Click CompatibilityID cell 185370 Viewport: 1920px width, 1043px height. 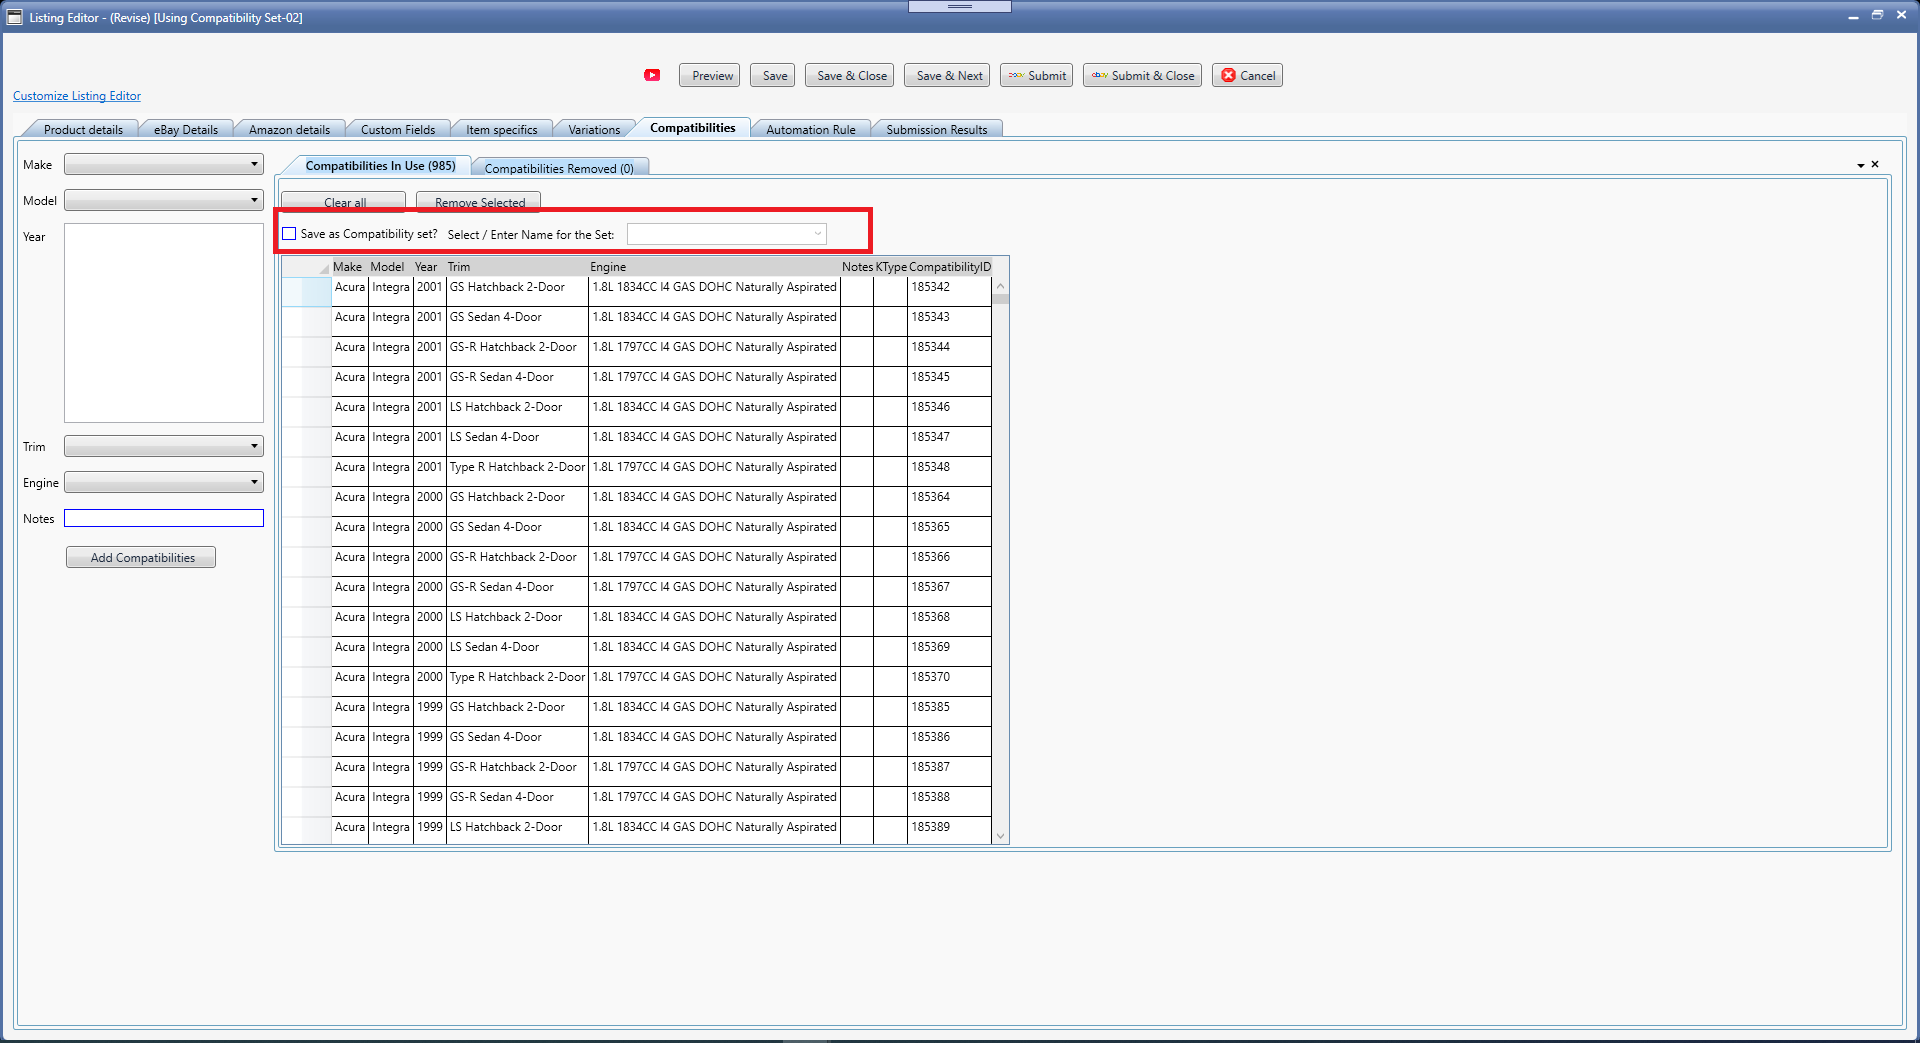tap(949, 681)
